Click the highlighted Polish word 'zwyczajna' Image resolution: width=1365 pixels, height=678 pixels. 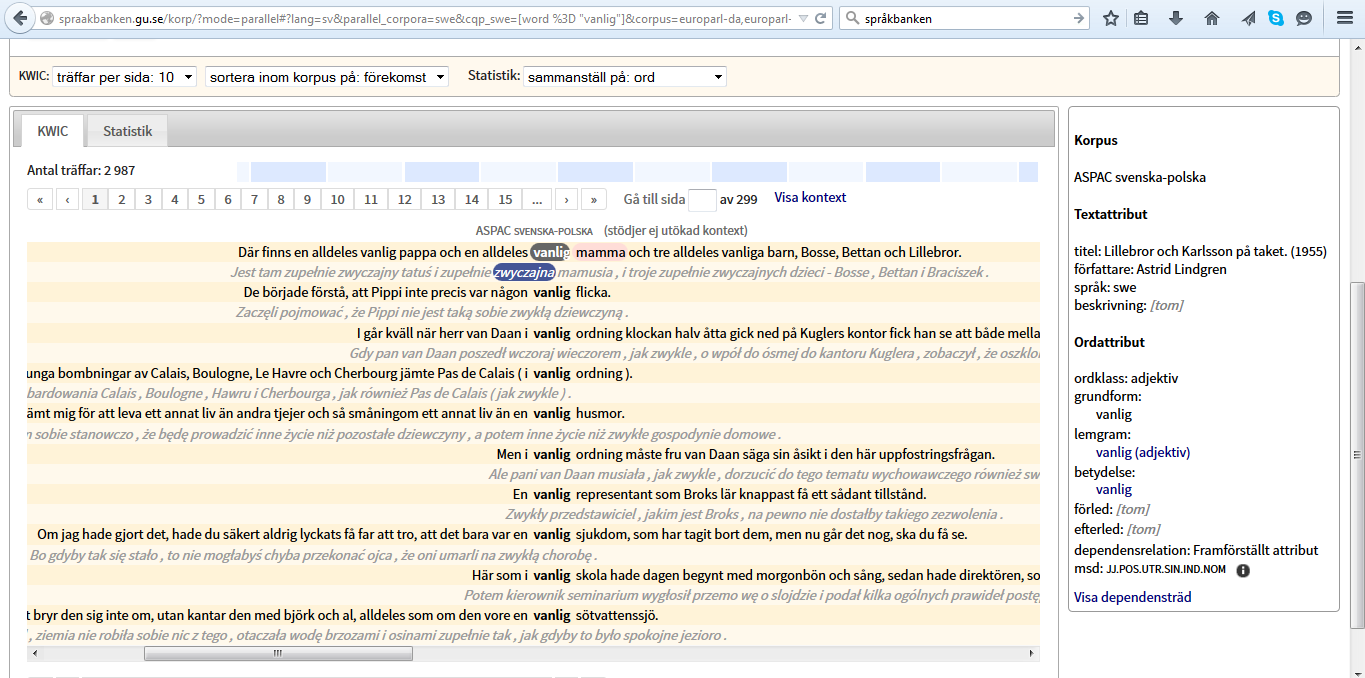pos(524,272)
